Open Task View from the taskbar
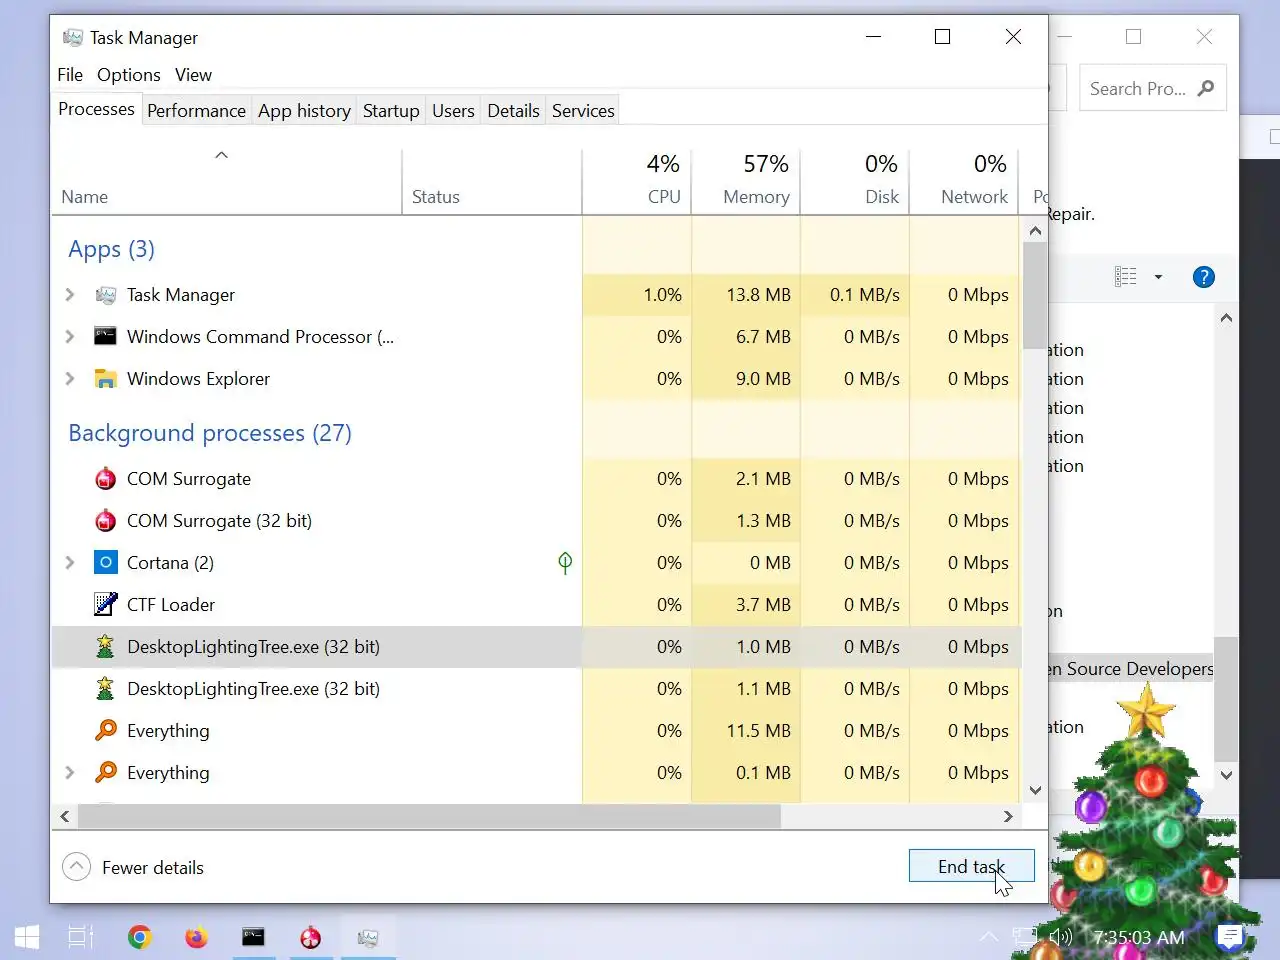Screen dimensions: 1280x960 [x=81, y=937]
